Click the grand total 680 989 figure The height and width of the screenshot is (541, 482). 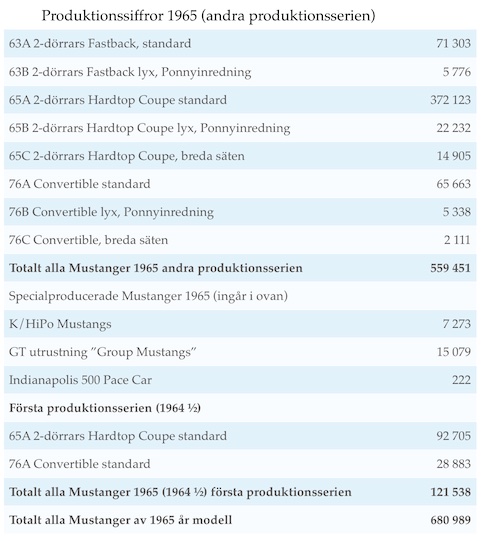(x=450, y=520)
